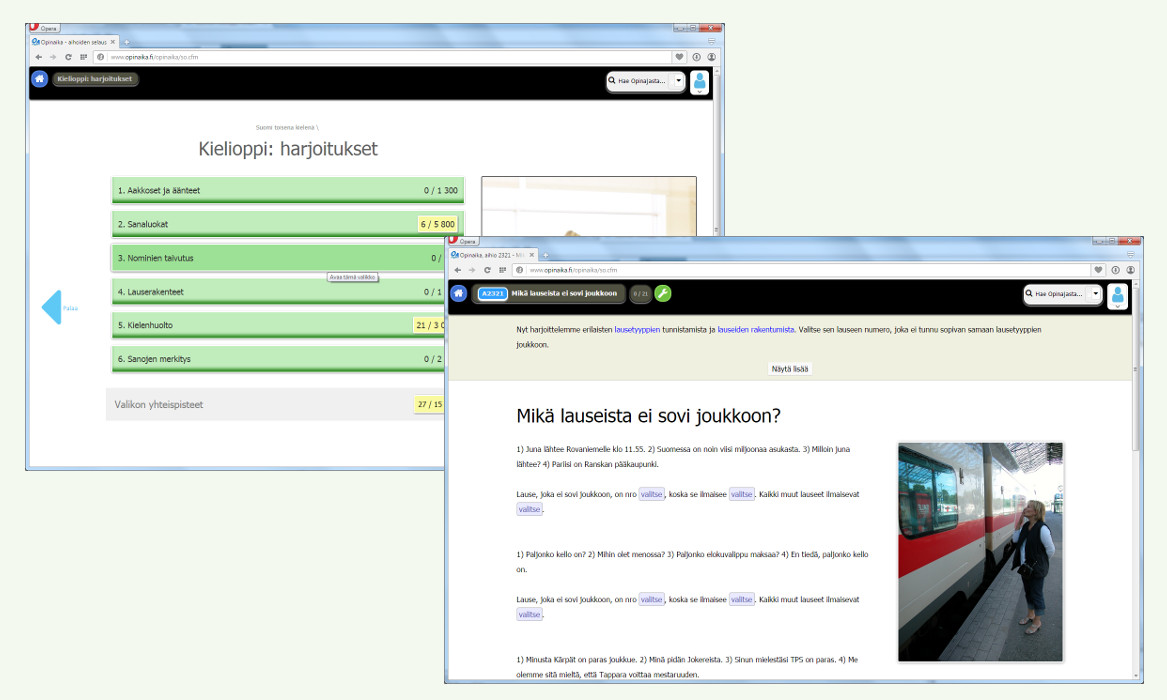This screenshot has height=700, width=1167.
Task: Open '5. Kielenhuolto' menu row
Action: tap(278, 325)
